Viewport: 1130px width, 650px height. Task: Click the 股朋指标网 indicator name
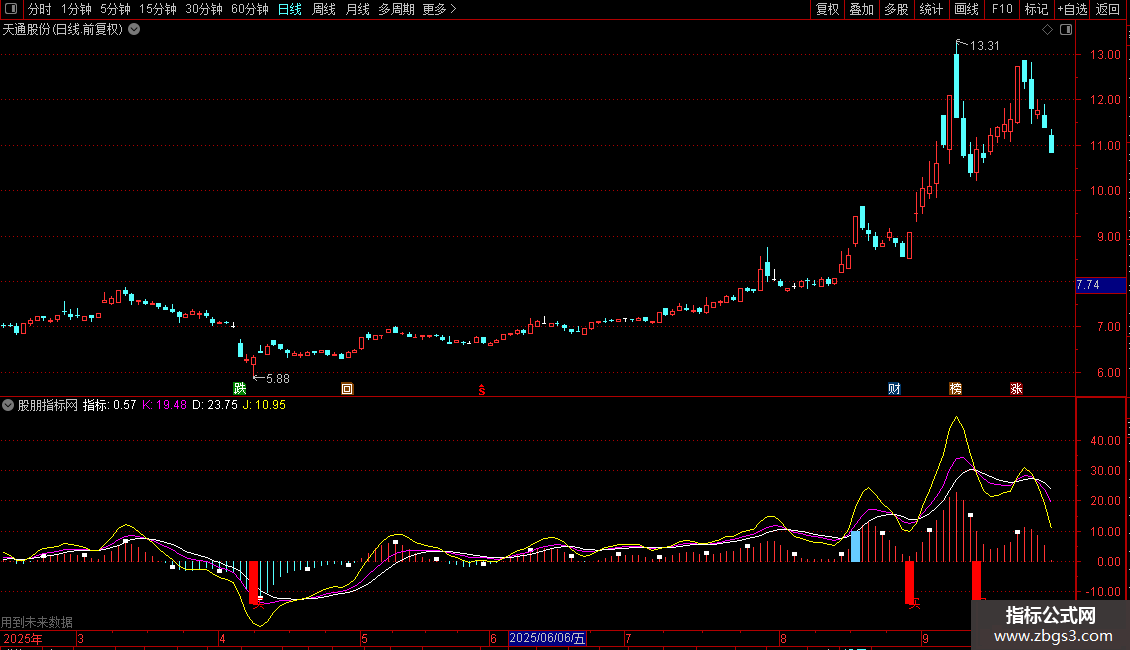click(x=48, y=405)
